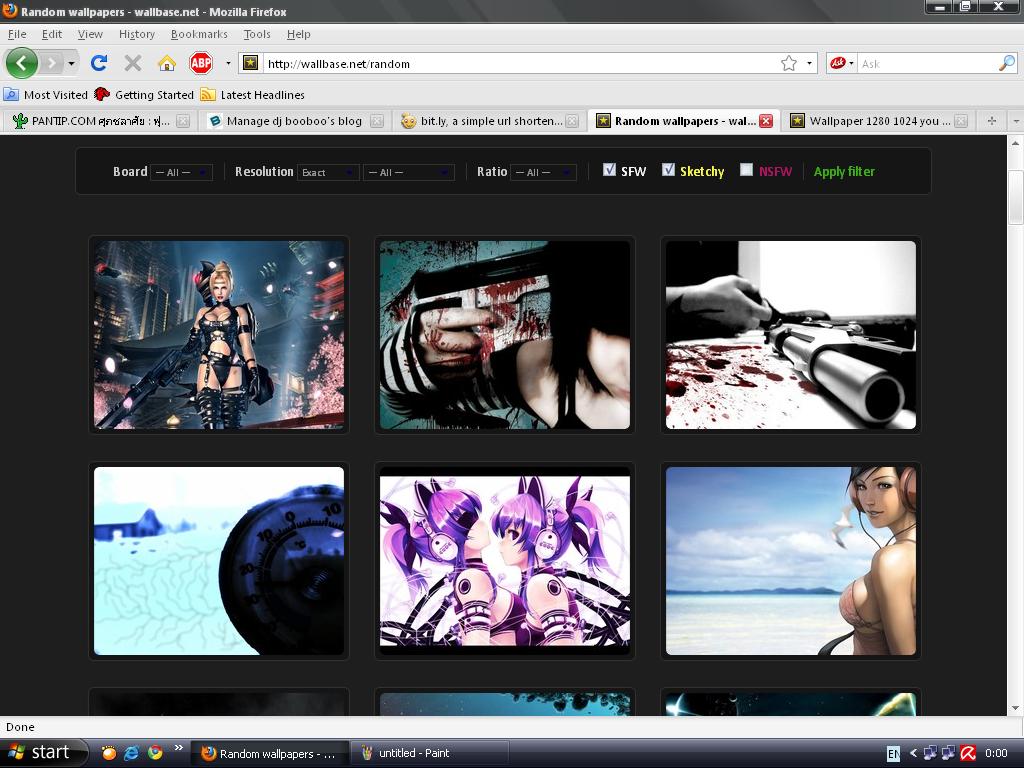Open a new tab with plus button

click(991, 121)
